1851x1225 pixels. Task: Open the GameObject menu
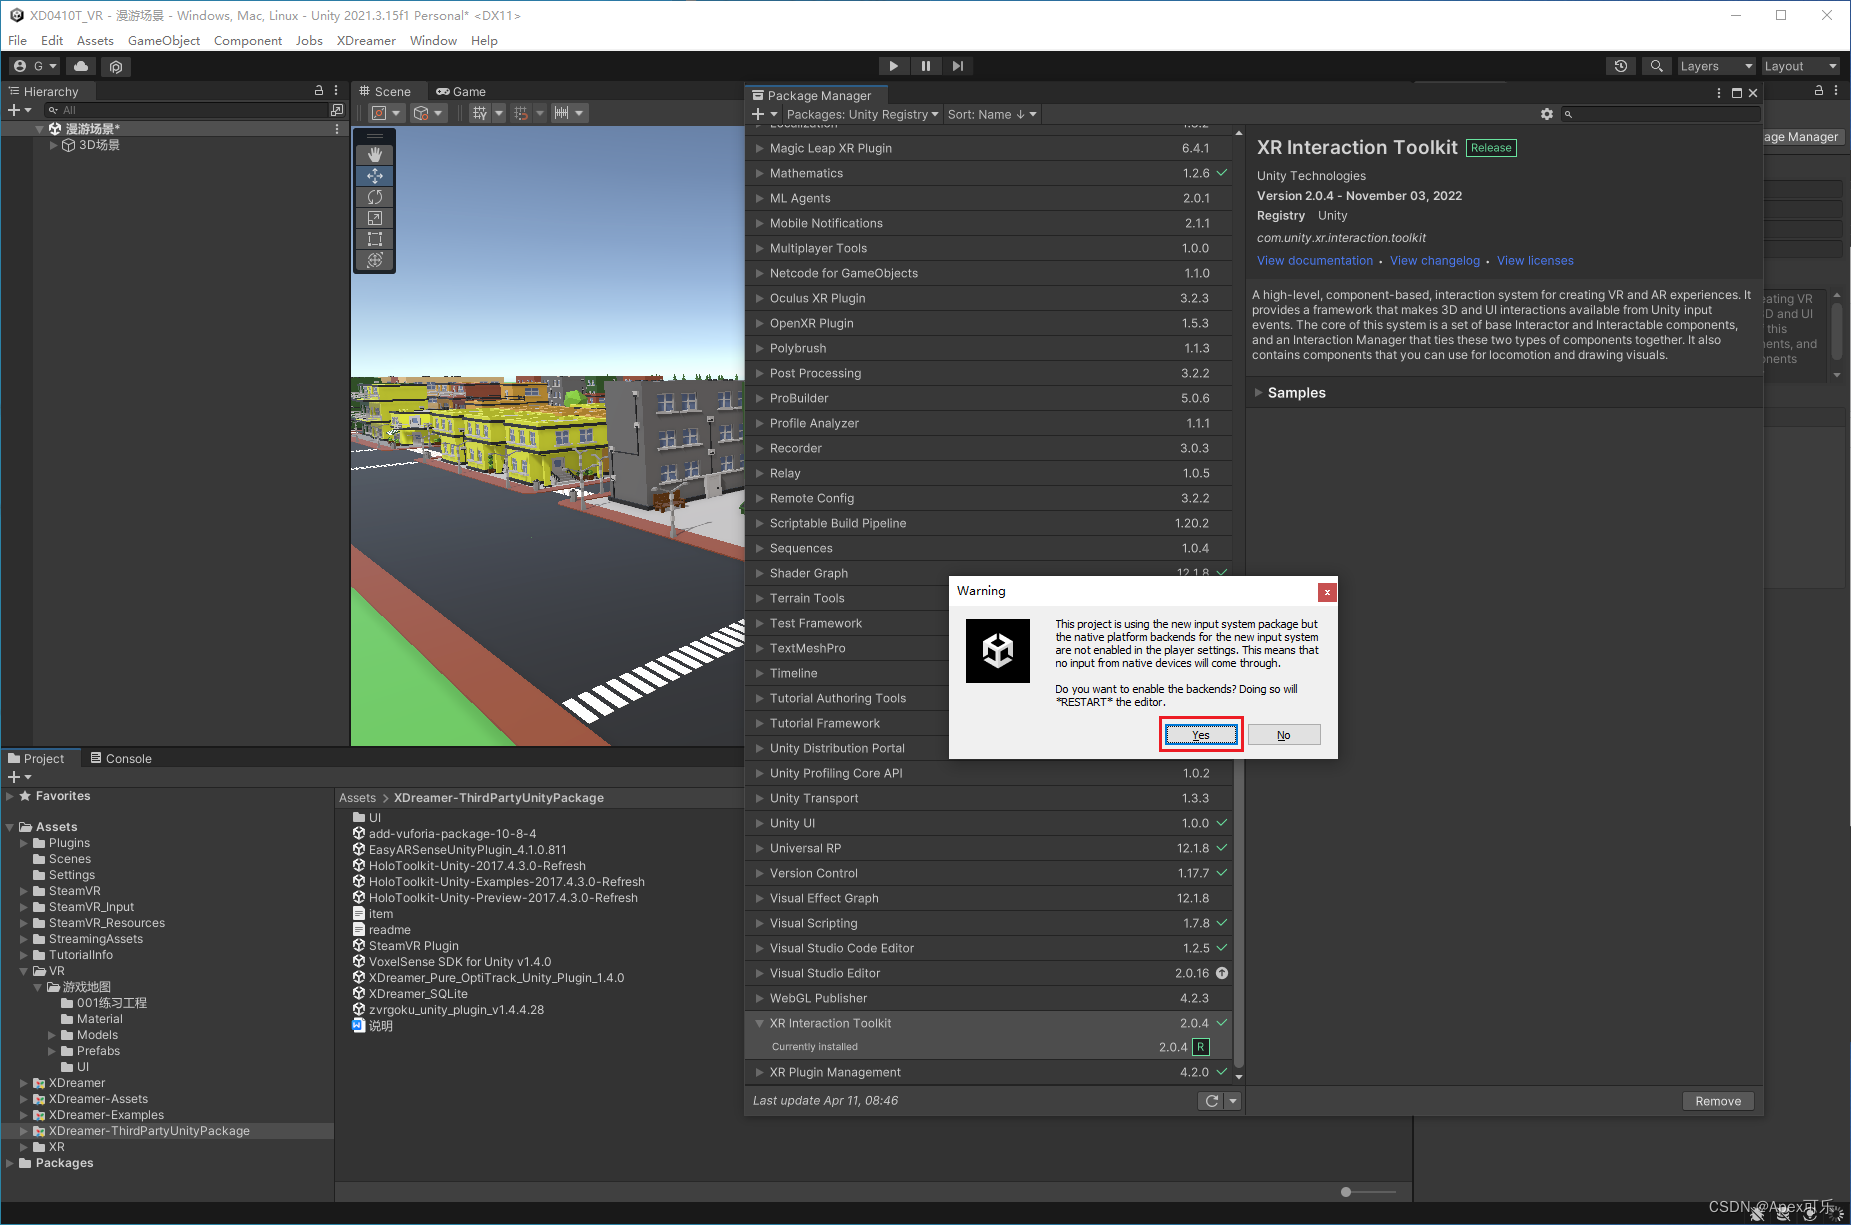164,40
